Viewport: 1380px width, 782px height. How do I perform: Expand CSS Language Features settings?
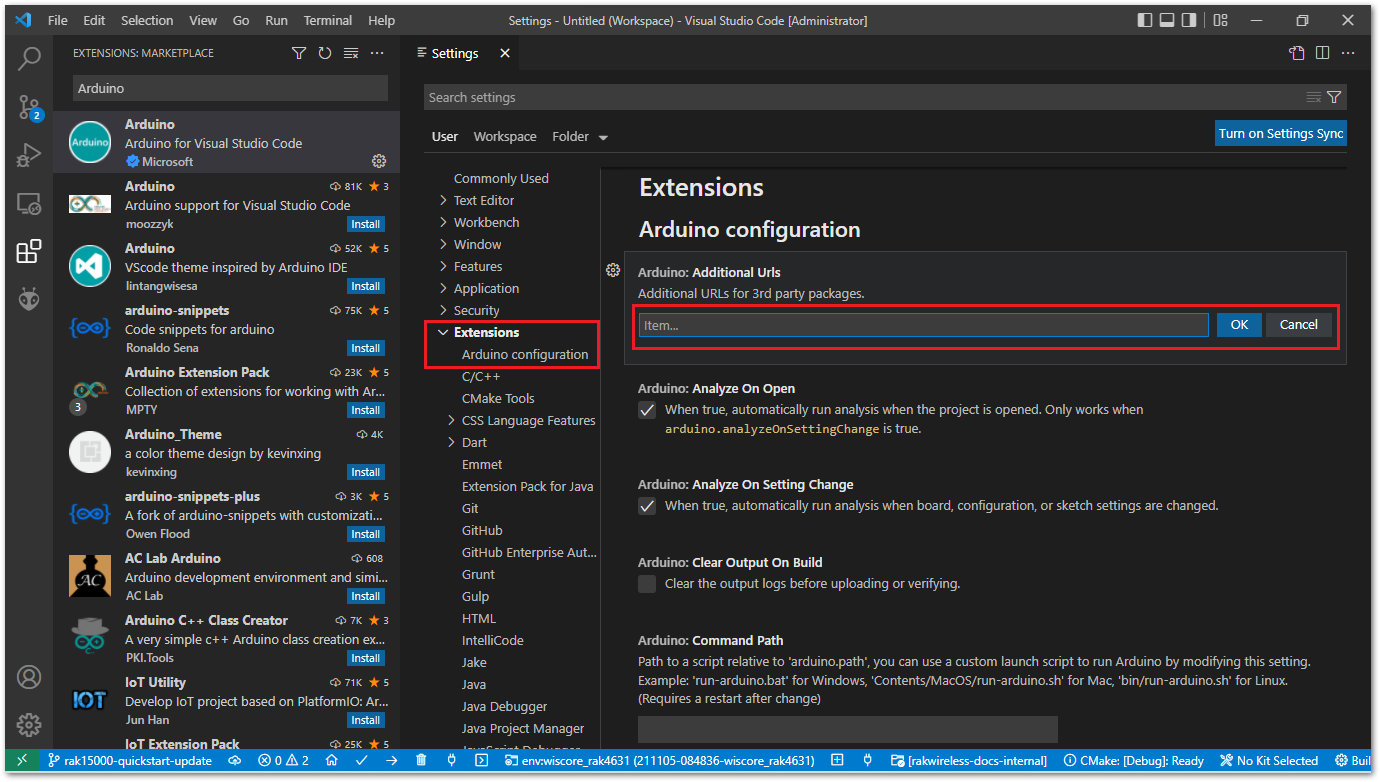point(451,420)
